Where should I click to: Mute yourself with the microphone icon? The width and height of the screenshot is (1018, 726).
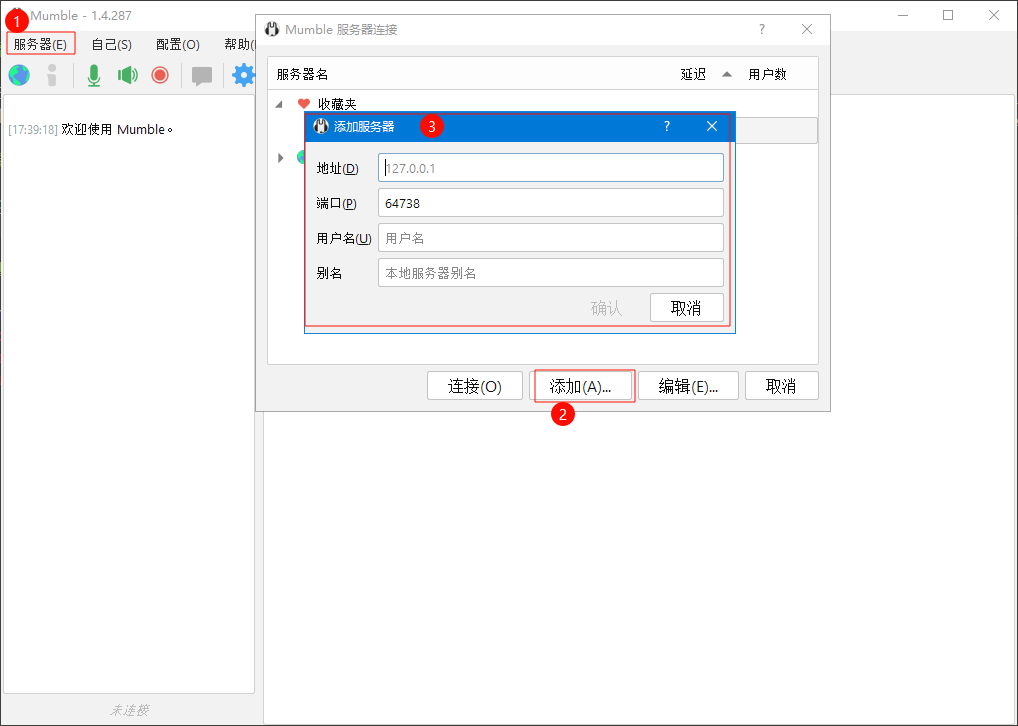point(94,75)
